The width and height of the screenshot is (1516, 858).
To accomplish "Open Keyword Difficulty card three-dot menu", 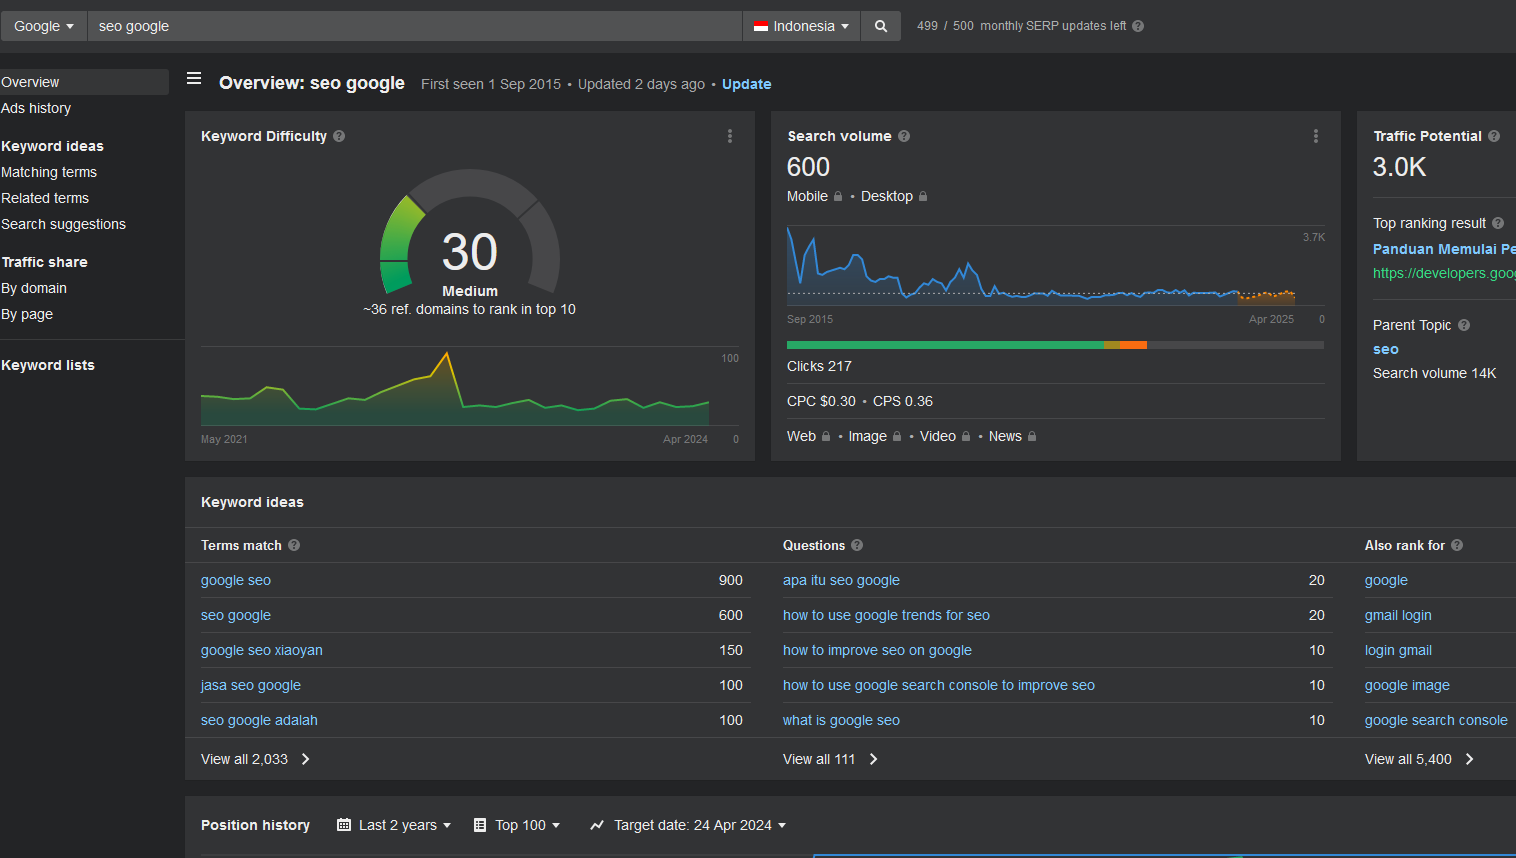I will pyautogui.click(x=730, y=136).
